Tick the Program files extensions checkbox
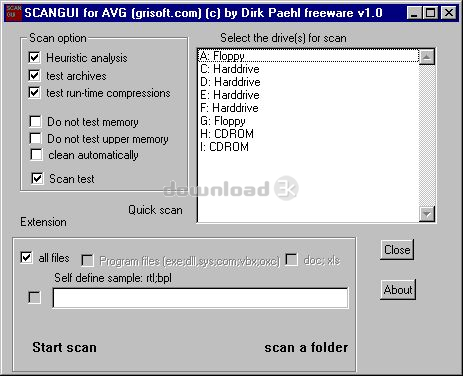 (x=87, y=260)
